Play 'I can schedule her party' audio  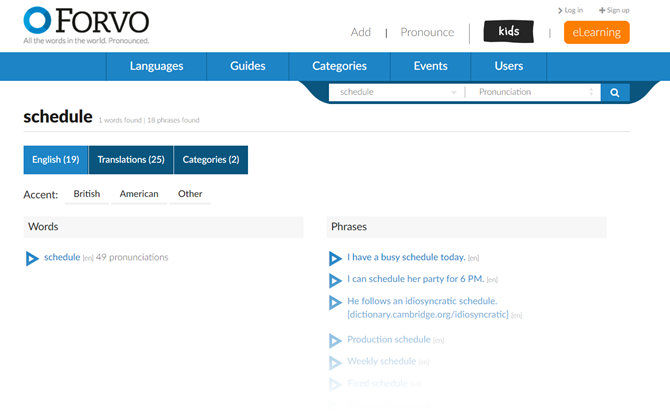click(x=335, y=281)
